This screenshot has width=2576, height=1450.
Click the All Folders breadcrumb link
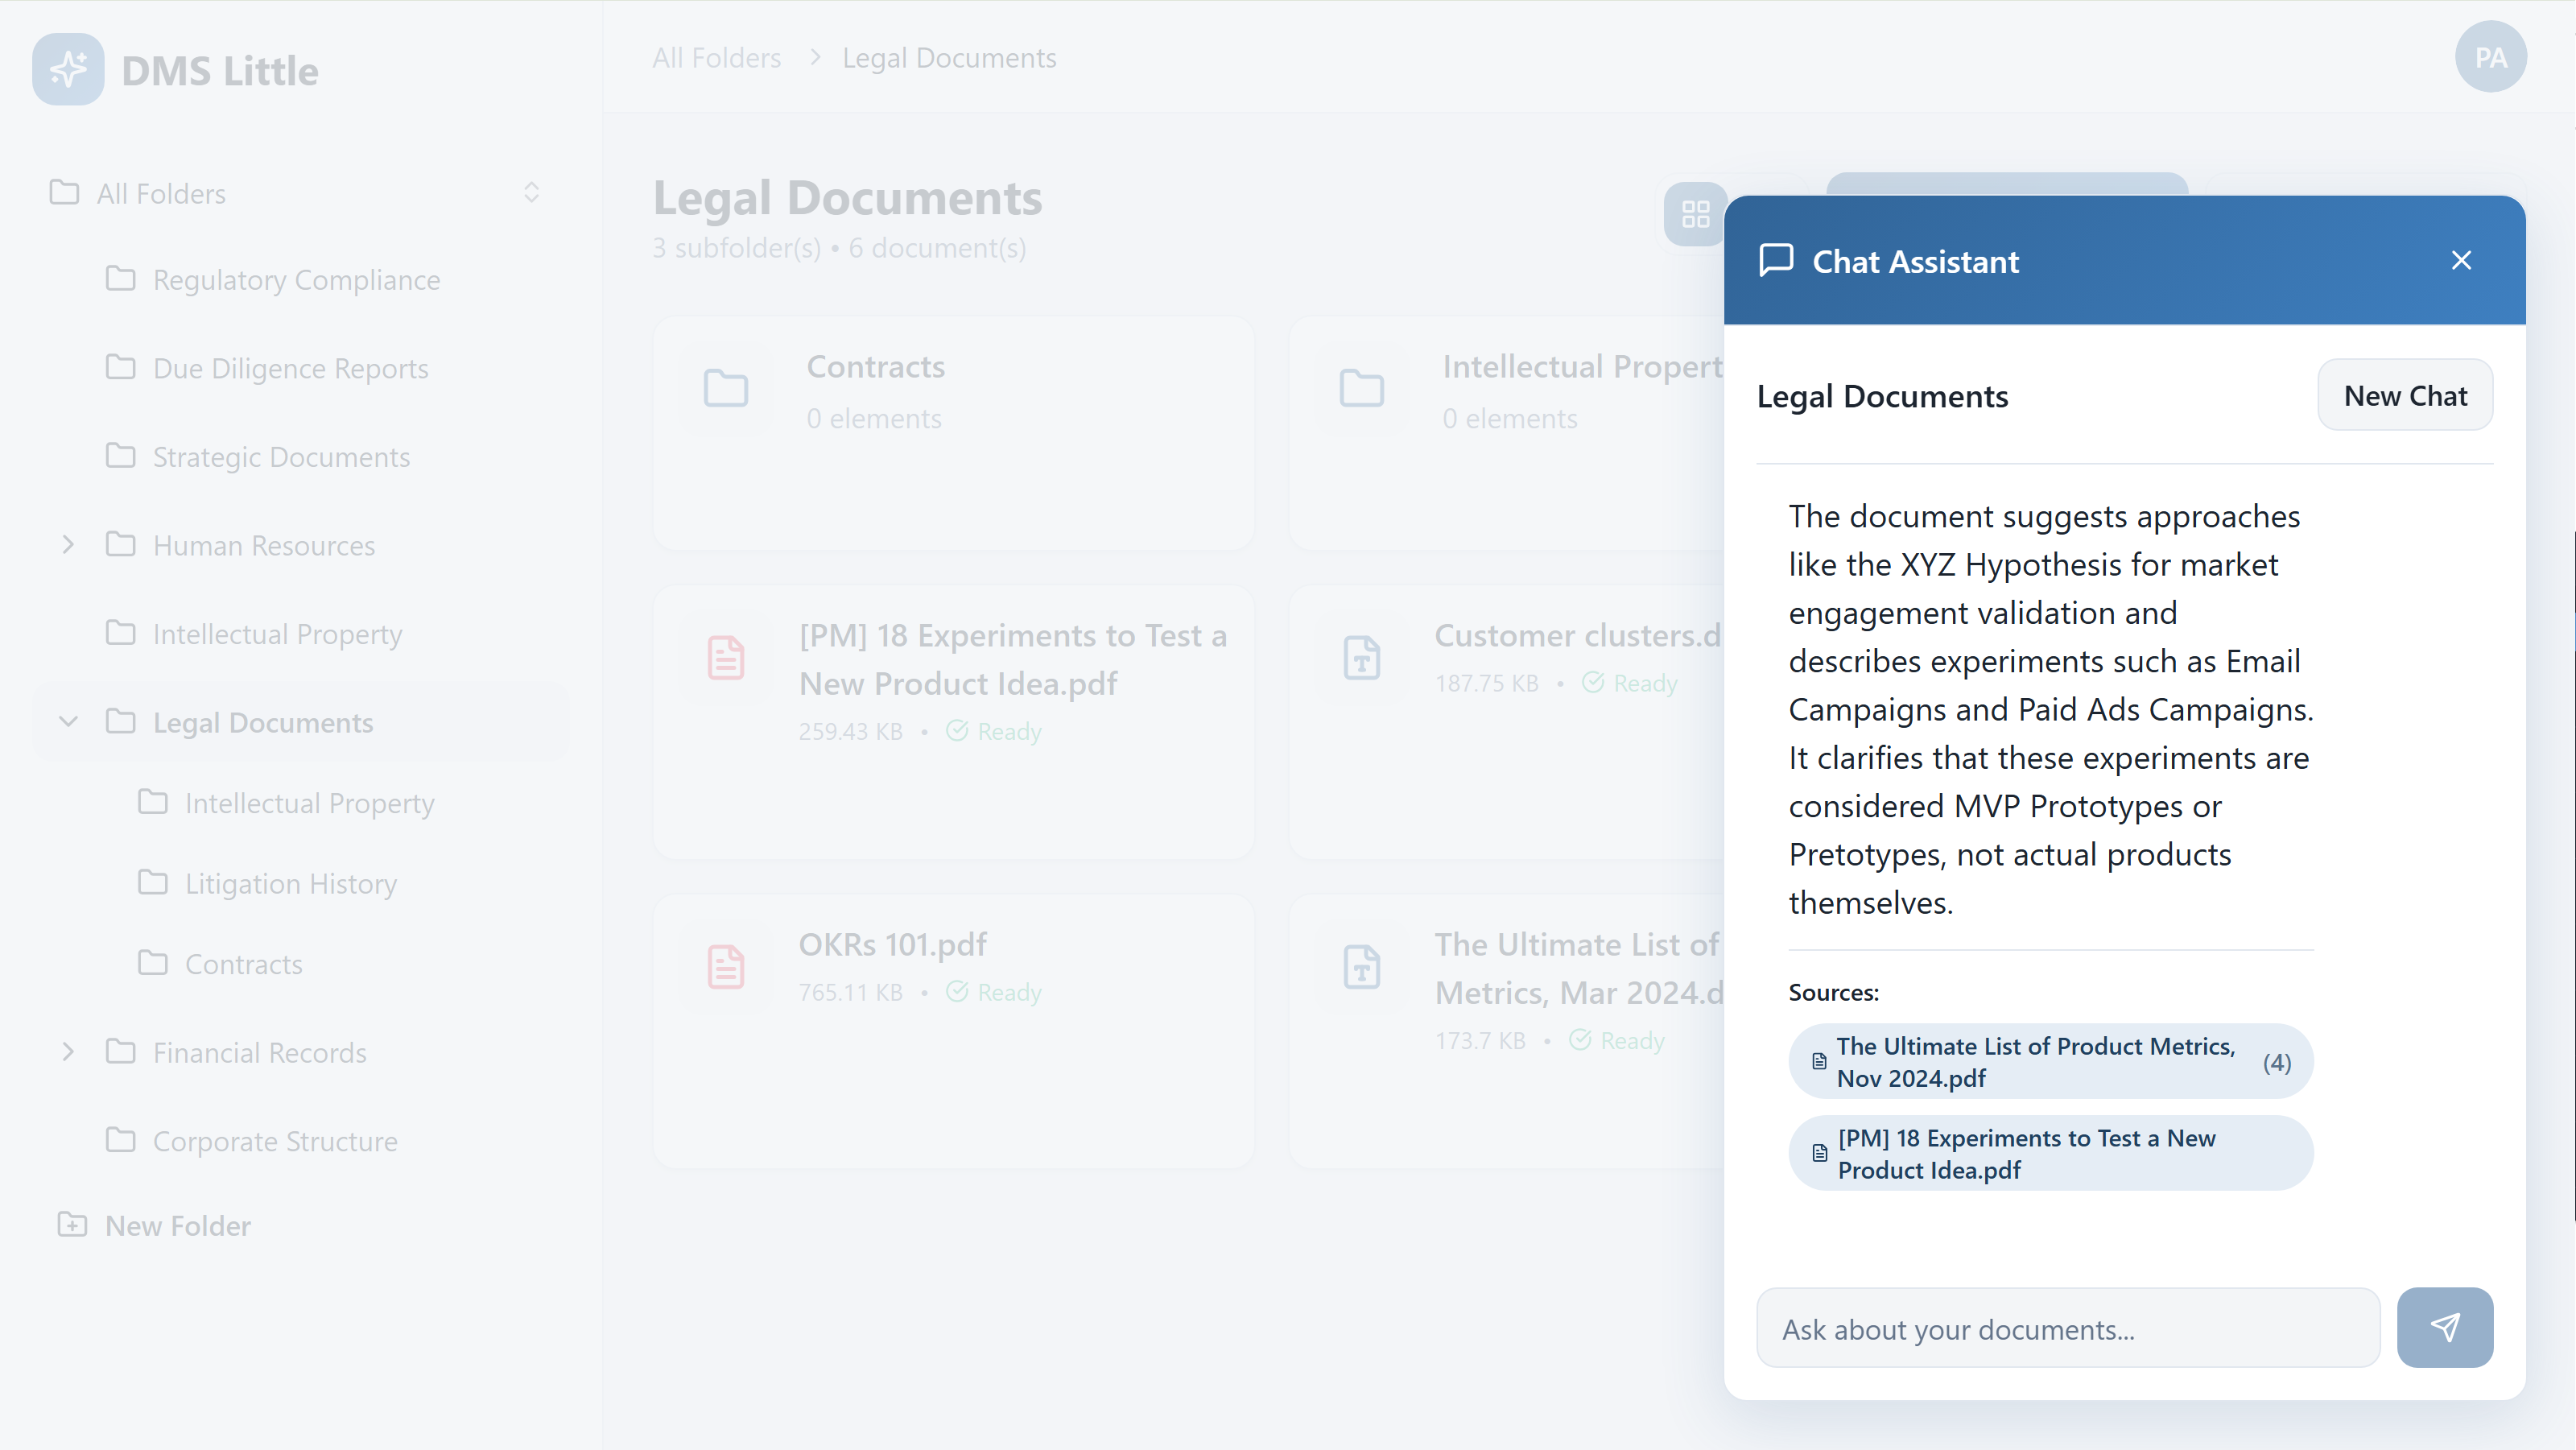(x=716, y=58)
